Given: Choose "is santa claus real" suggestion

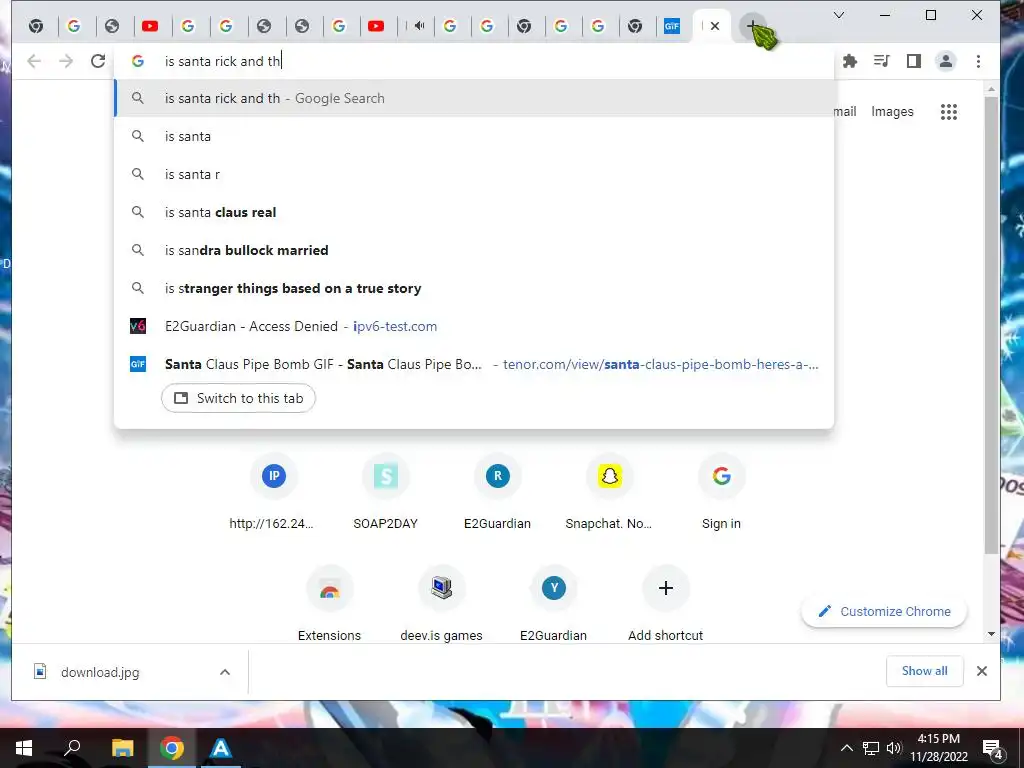Looking at the screenshot, I should tap(474, 212).
